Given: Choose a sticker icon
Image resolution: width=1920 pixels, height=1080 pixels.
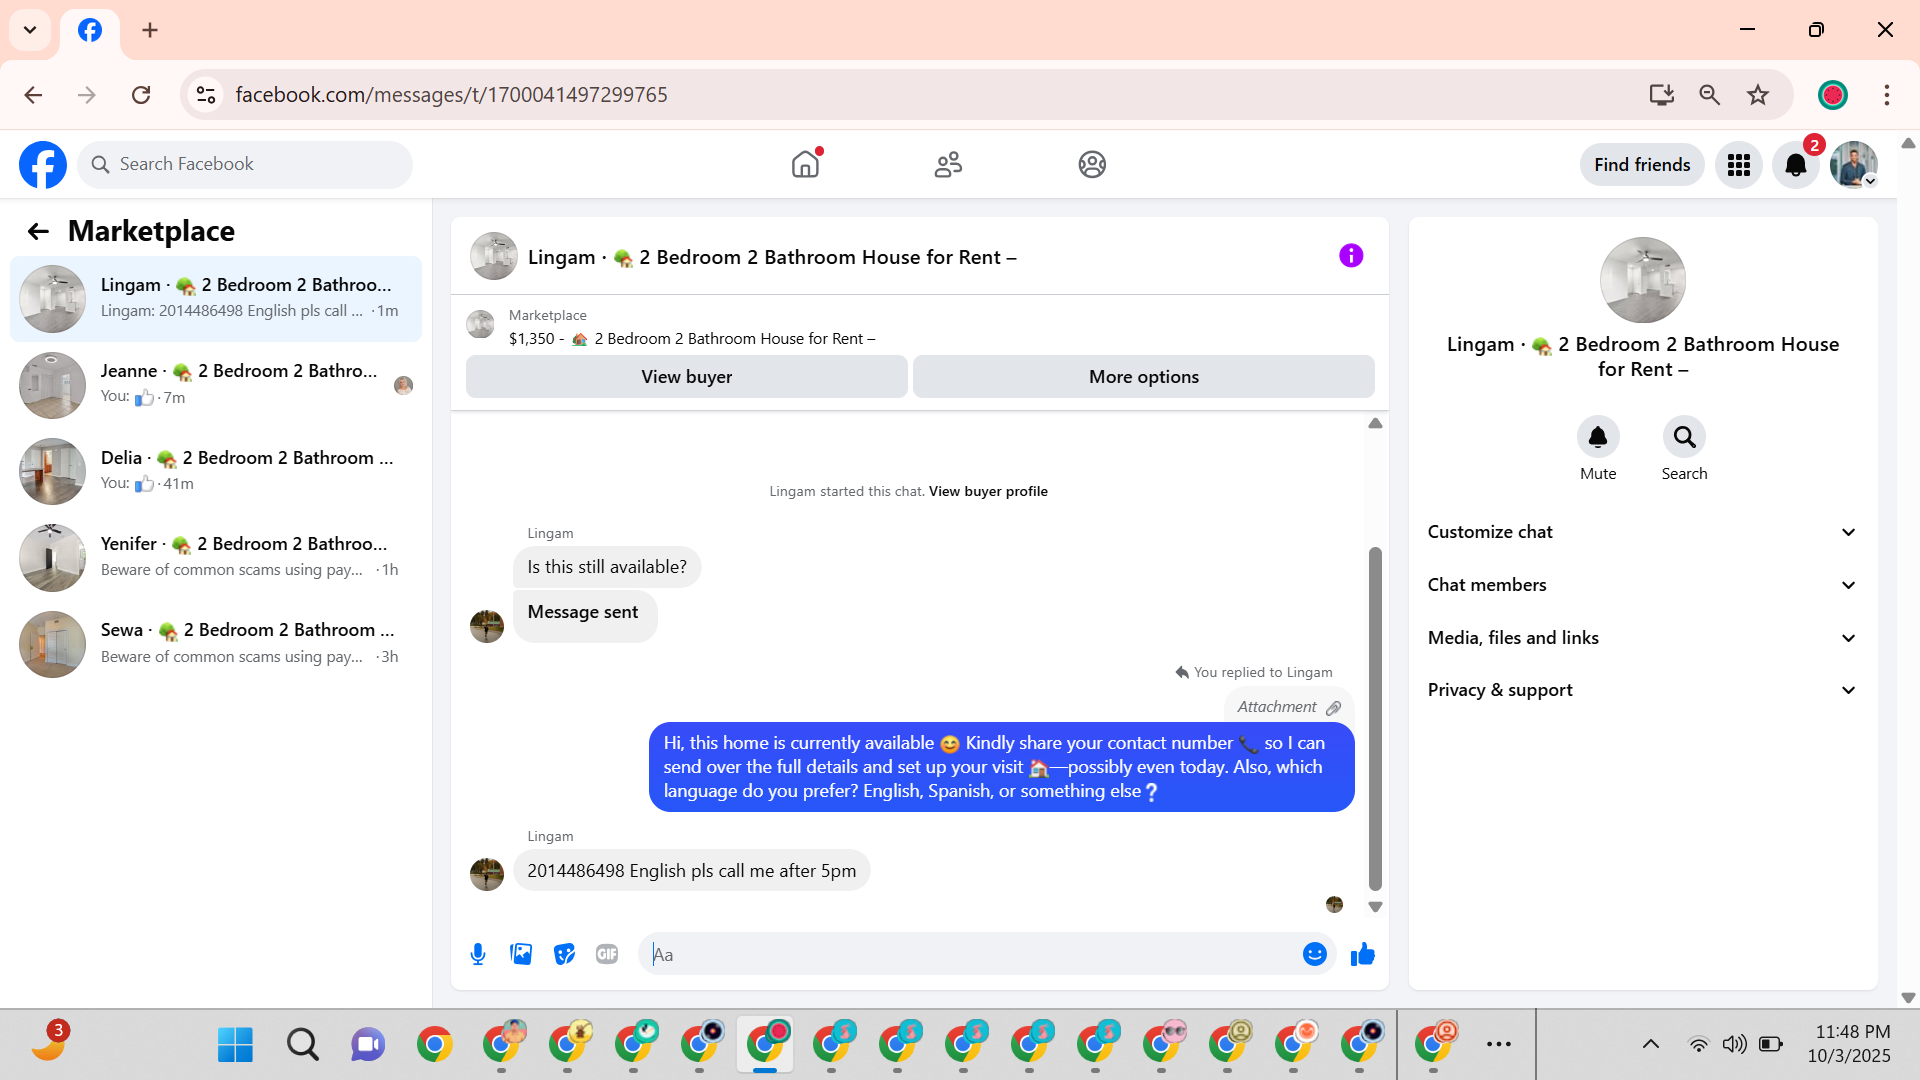Looking at the screenshot, I should pyautogui.click(x=564, y=954).
